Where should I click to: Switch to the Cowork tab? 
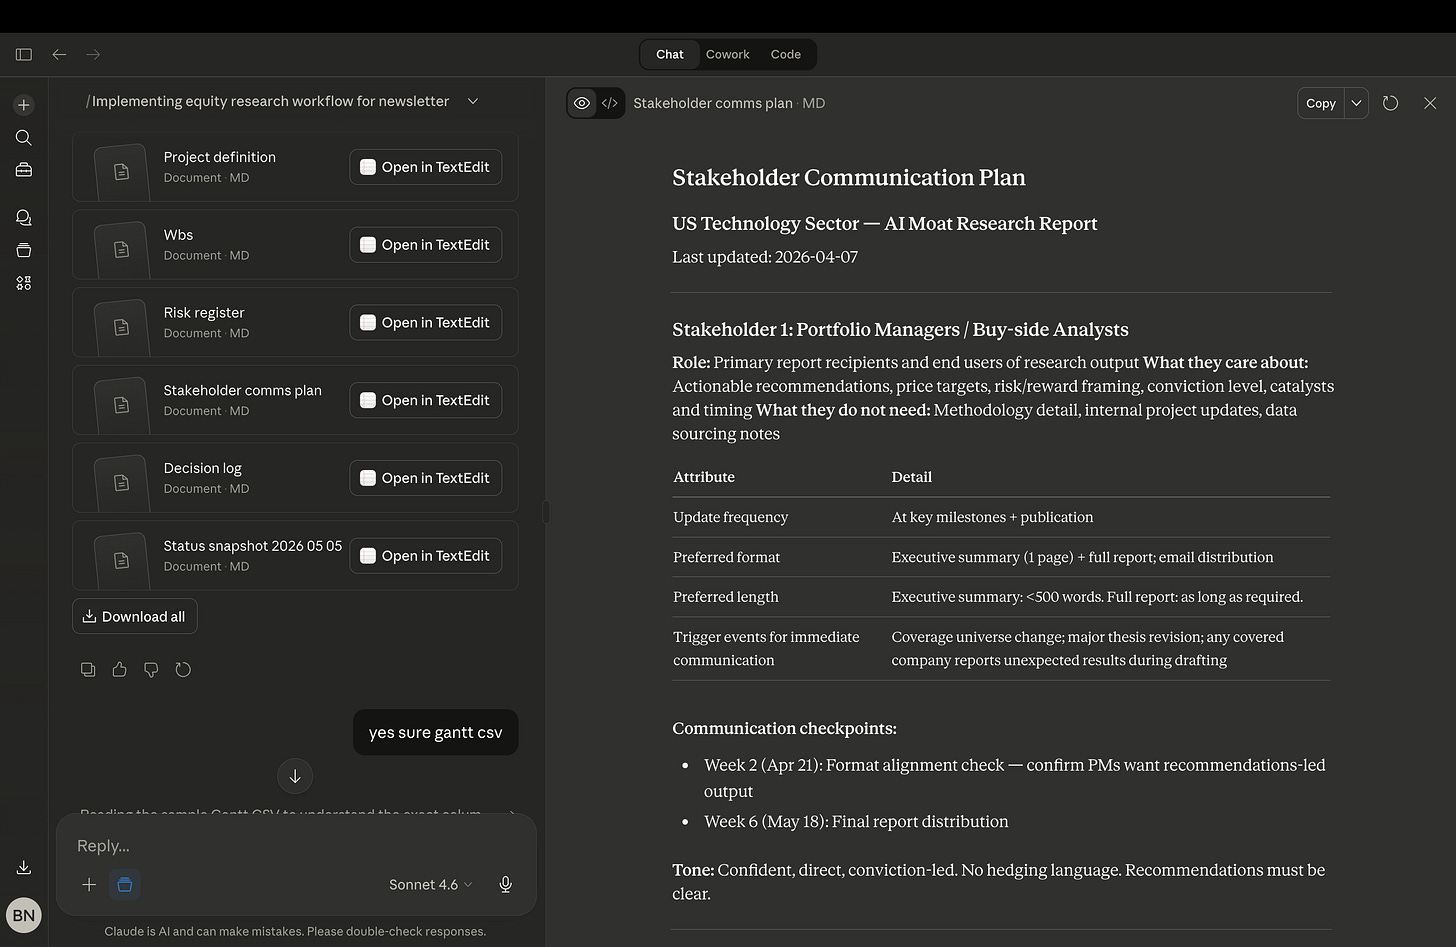727,54
